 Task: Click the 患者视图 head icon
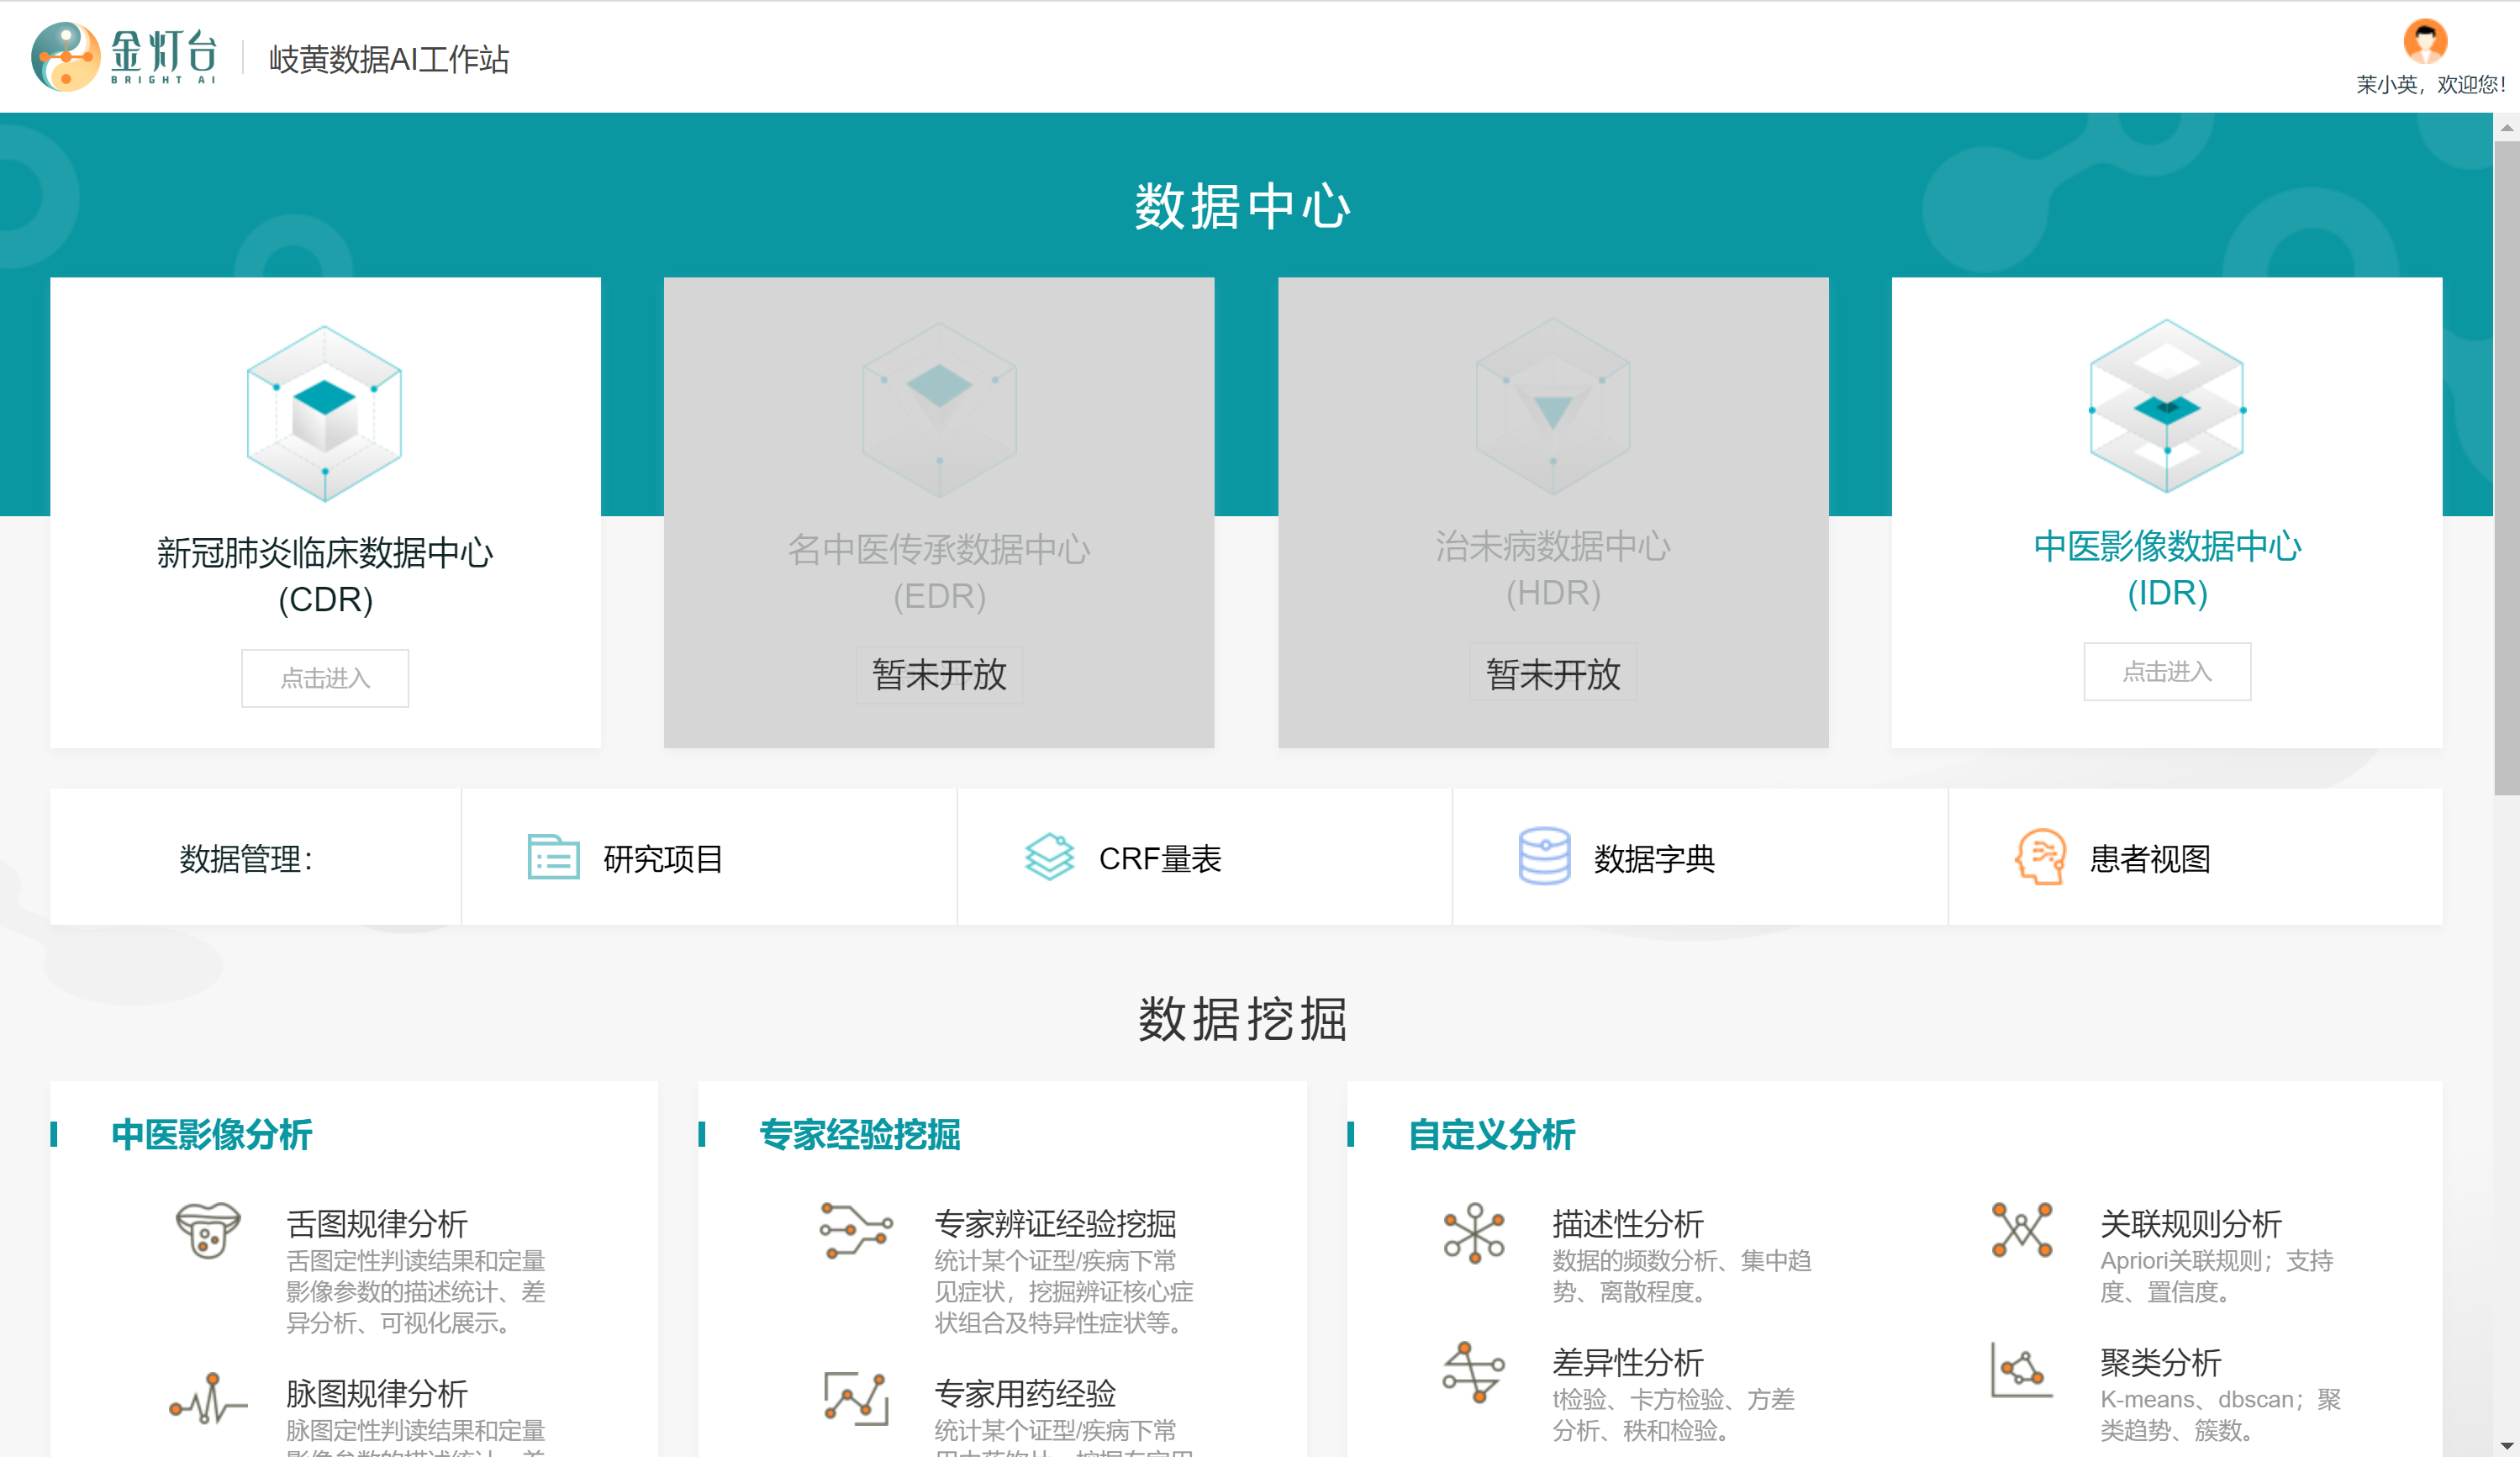[x=2039, y=857]
